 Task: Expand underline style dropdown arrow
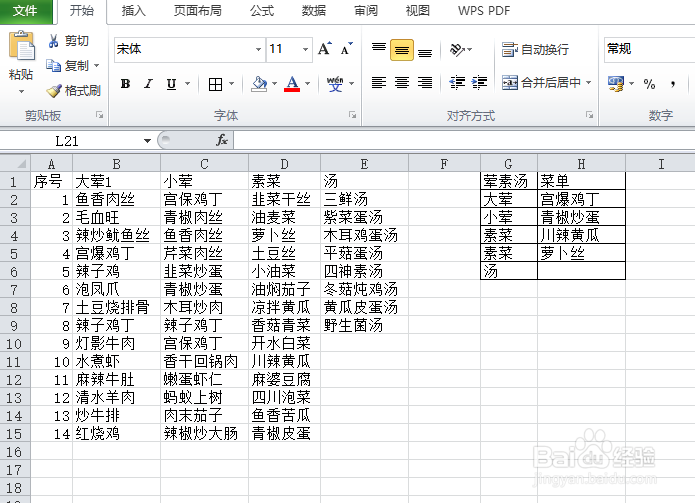pos(187,84)
